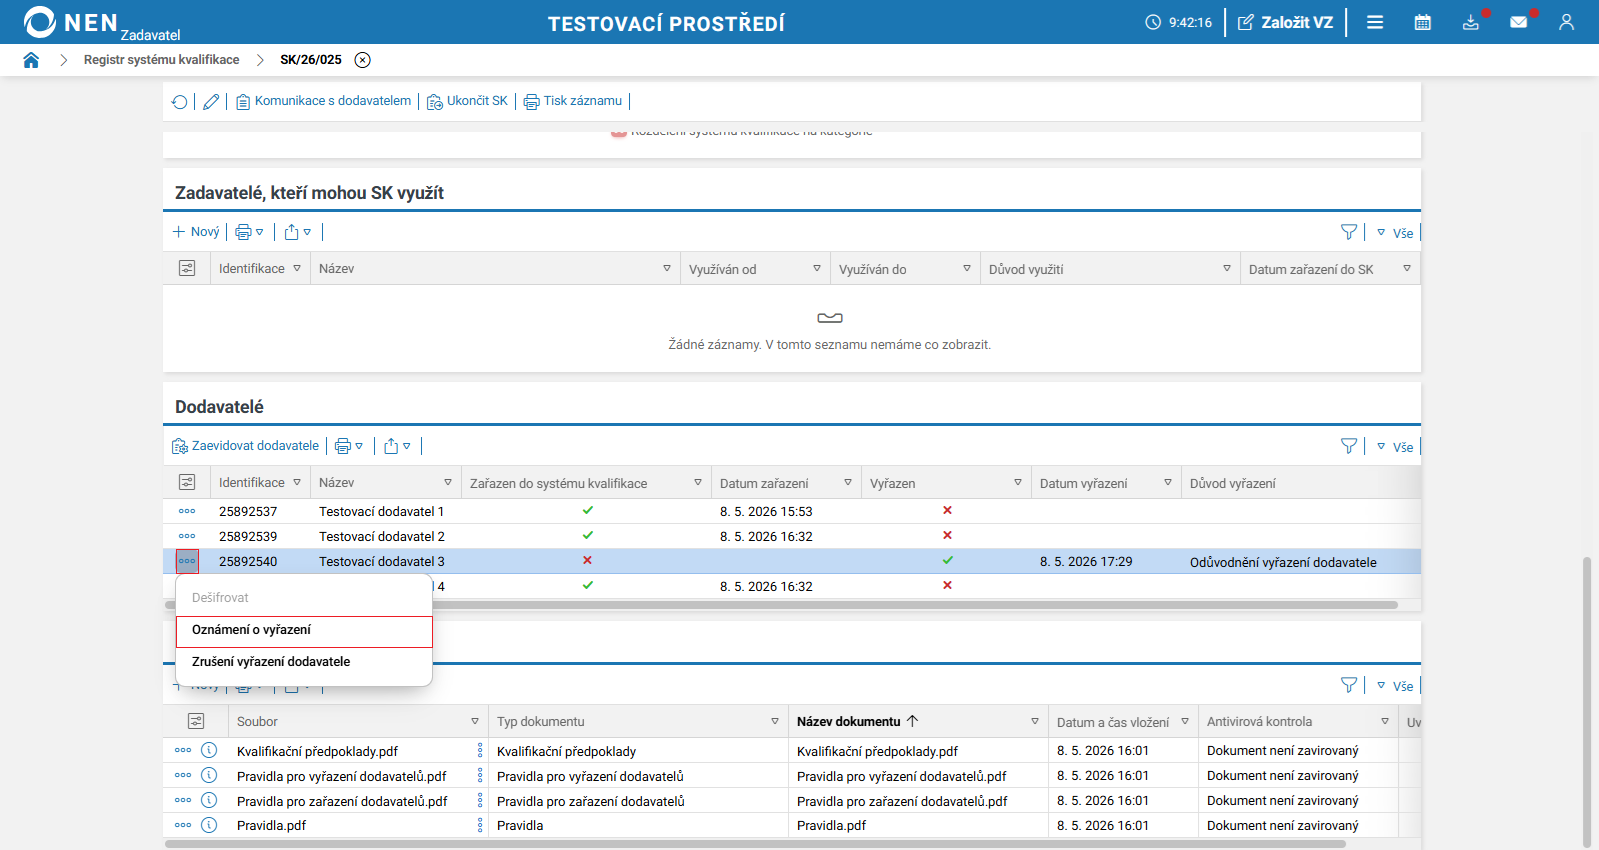Open info icon for Pravidla.pdf row
1599x850 pixels.
point(209,825)
